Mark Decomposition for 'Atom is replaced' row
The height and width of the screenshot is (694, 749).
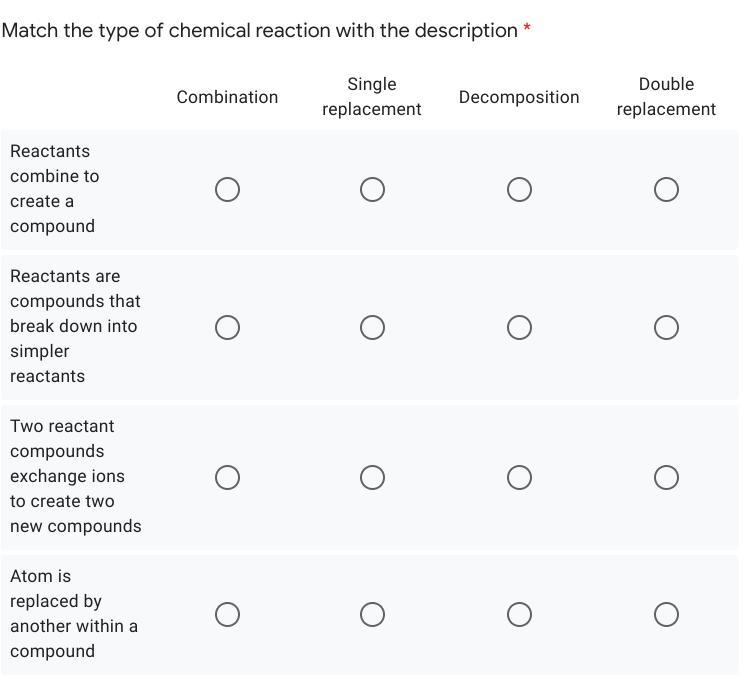pos(519,614)
